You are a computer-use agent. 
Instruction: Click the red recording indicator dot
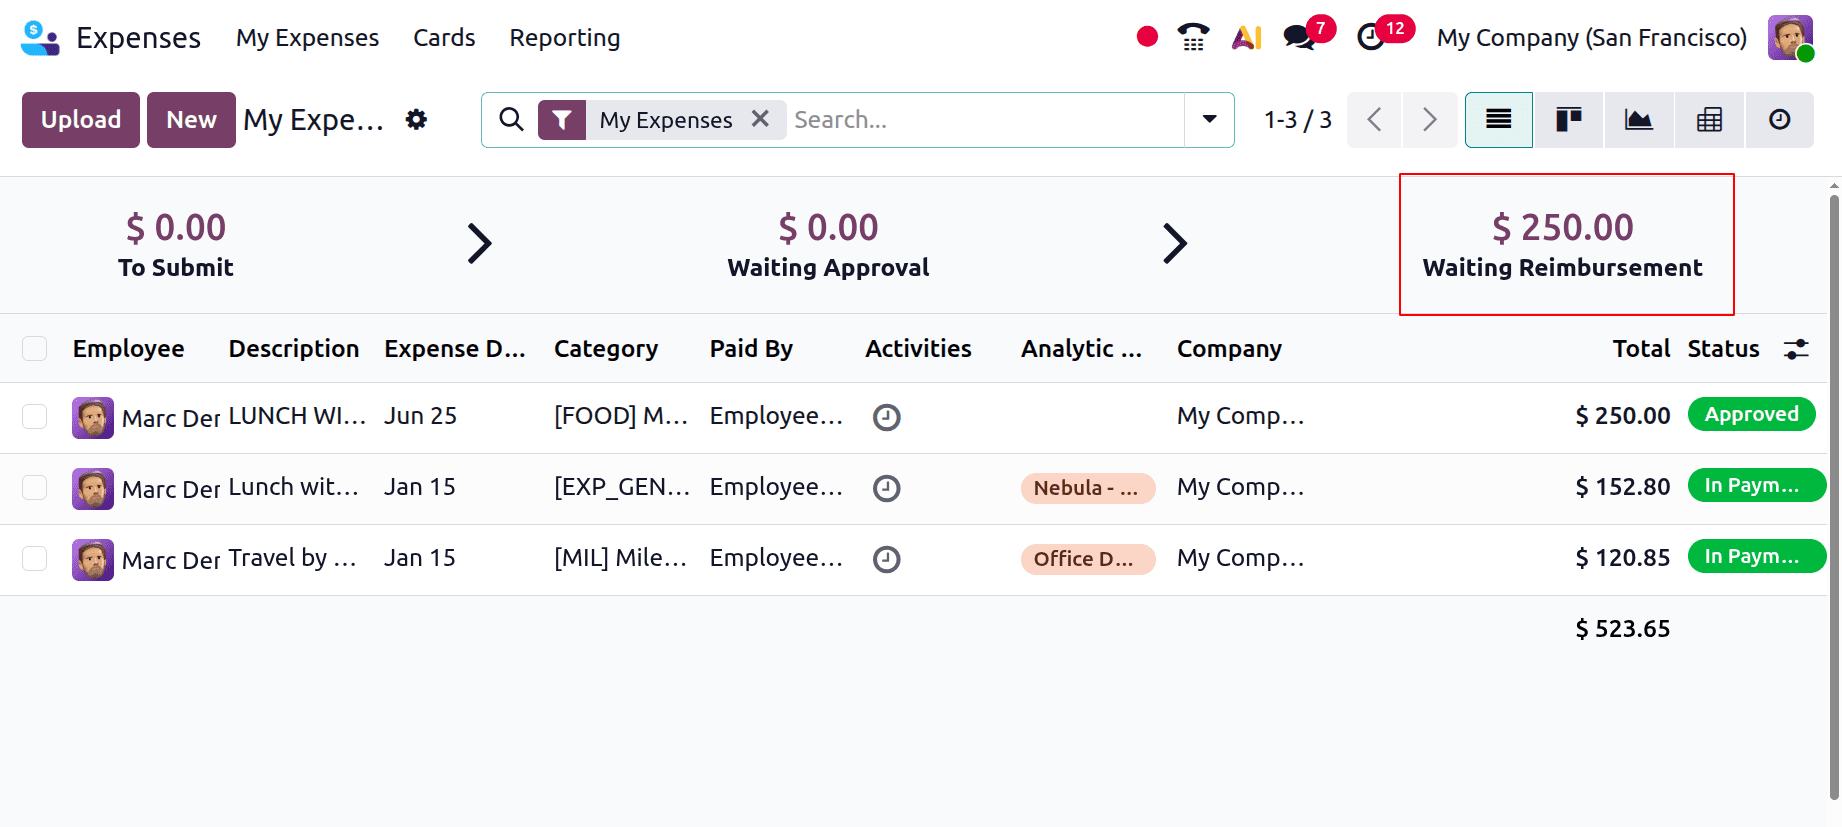coord(1147,37)
